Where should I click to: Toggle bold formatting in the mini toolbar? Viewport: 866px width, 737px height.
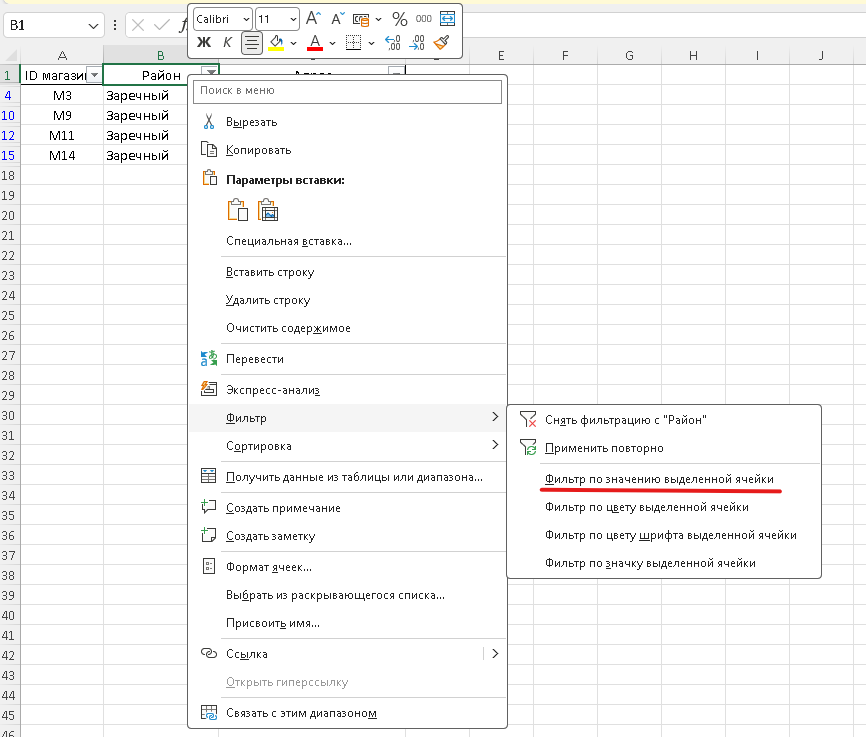pyautogui.click(x=204, y=42)
